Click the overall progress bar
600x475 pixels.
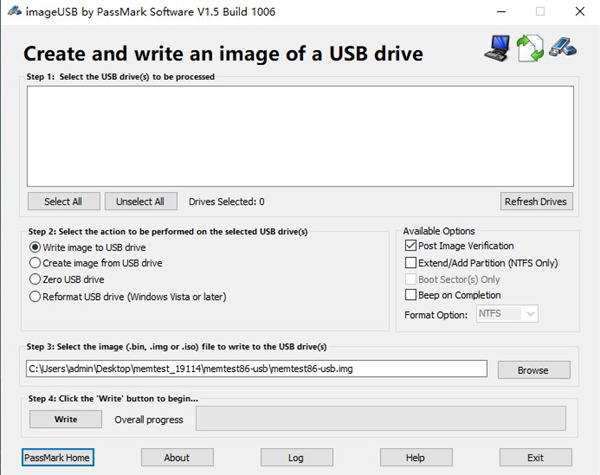(379, 419)
